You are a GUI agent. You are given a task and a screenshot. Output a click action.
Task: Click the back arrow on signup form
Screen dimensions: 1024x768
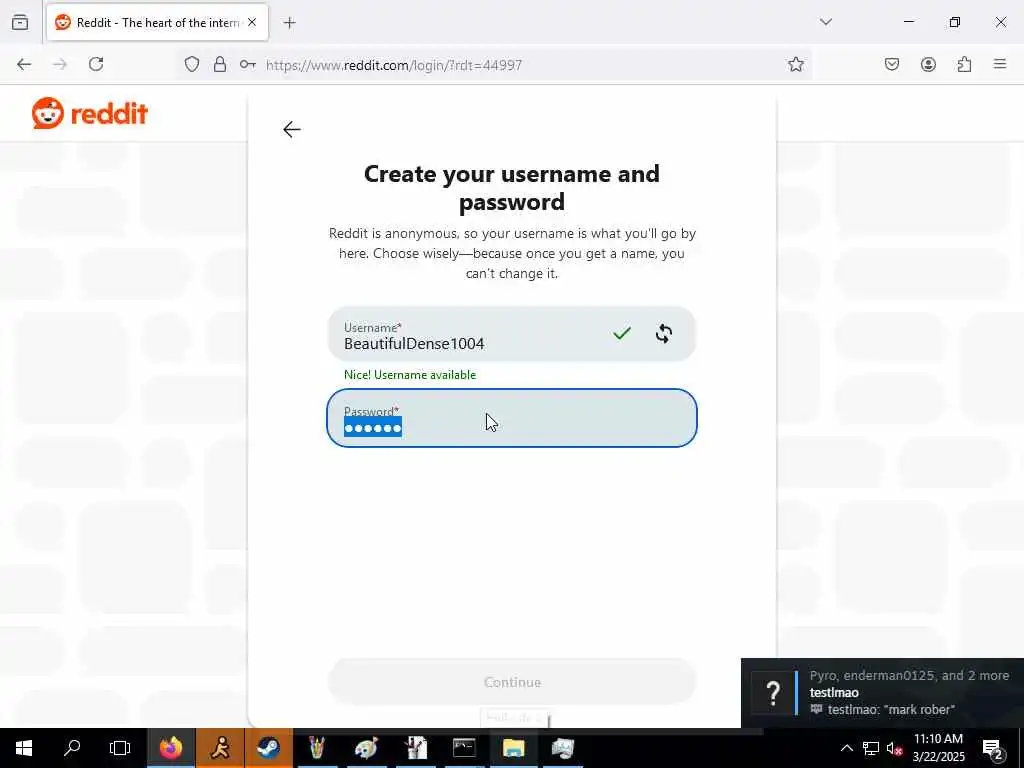pos(292,129)
